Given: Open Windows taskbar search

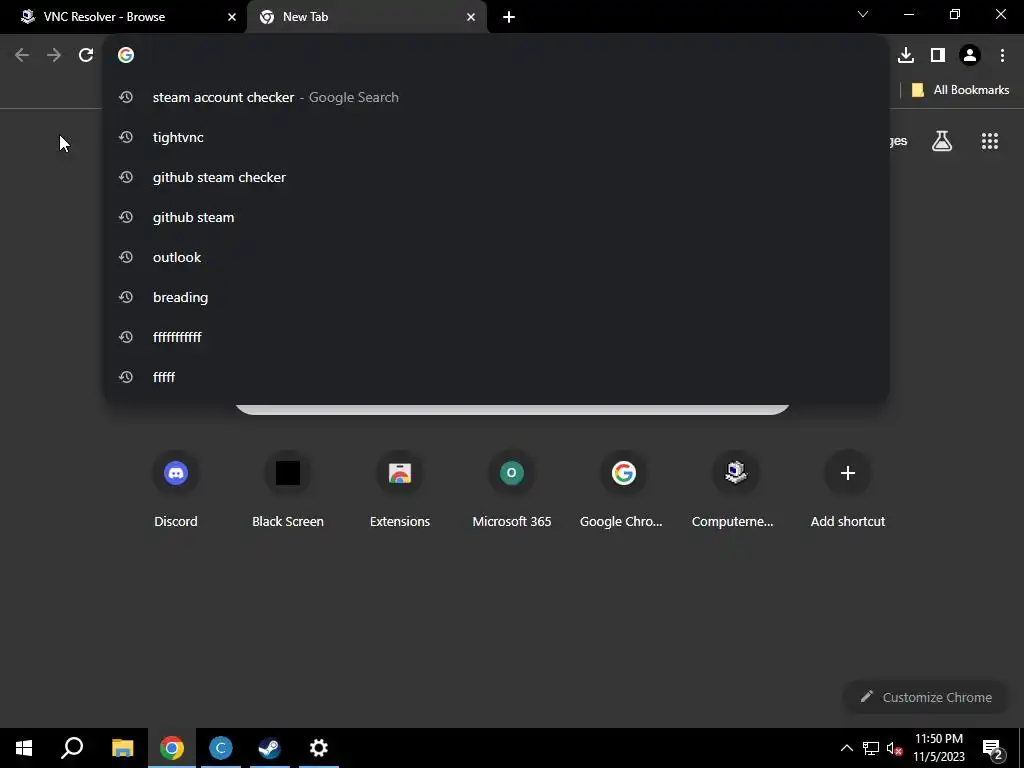Looking at the screenshot, I should coord(72,748).
